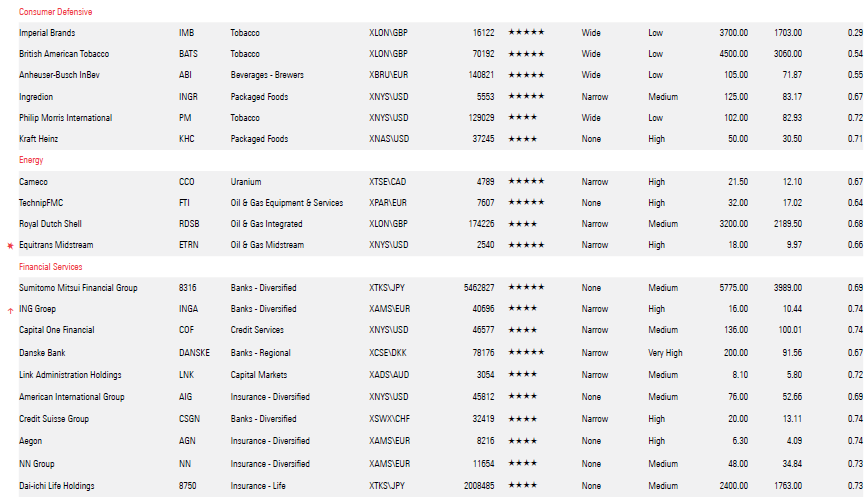Viewport: 868px width, 497px height.
Task: Click Imperial Brands five-star rating
Action: 526,33
